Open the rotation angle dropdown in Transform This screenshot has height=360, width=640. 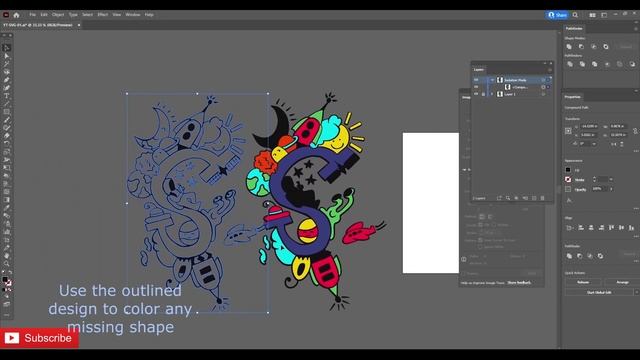(594, 144)
